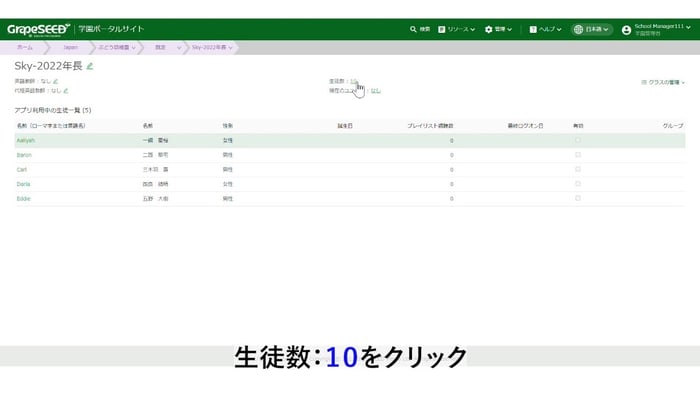Image resolution: width=700 pixels, height=393 pixels.
Task: Toggle 有効 checkbox for Eddie
Action: pos(578,198)
